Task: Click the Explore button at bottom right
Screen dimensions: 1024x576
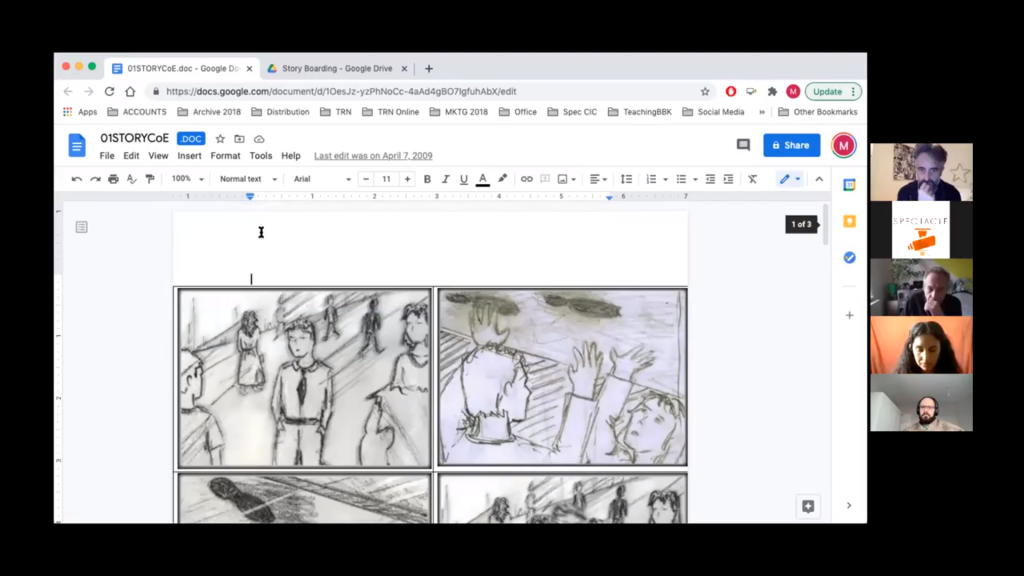Action: (x=808, y=506)
